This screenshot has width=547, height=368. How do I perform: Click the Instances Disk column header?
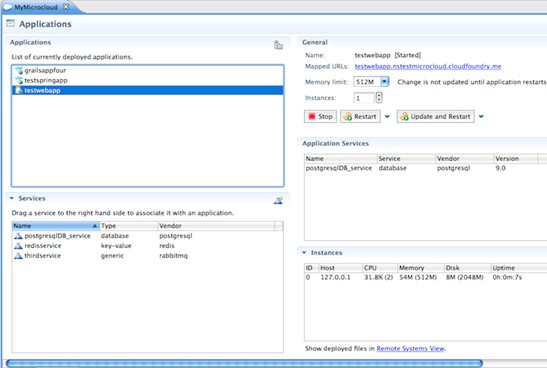click(x=467, y=268)
